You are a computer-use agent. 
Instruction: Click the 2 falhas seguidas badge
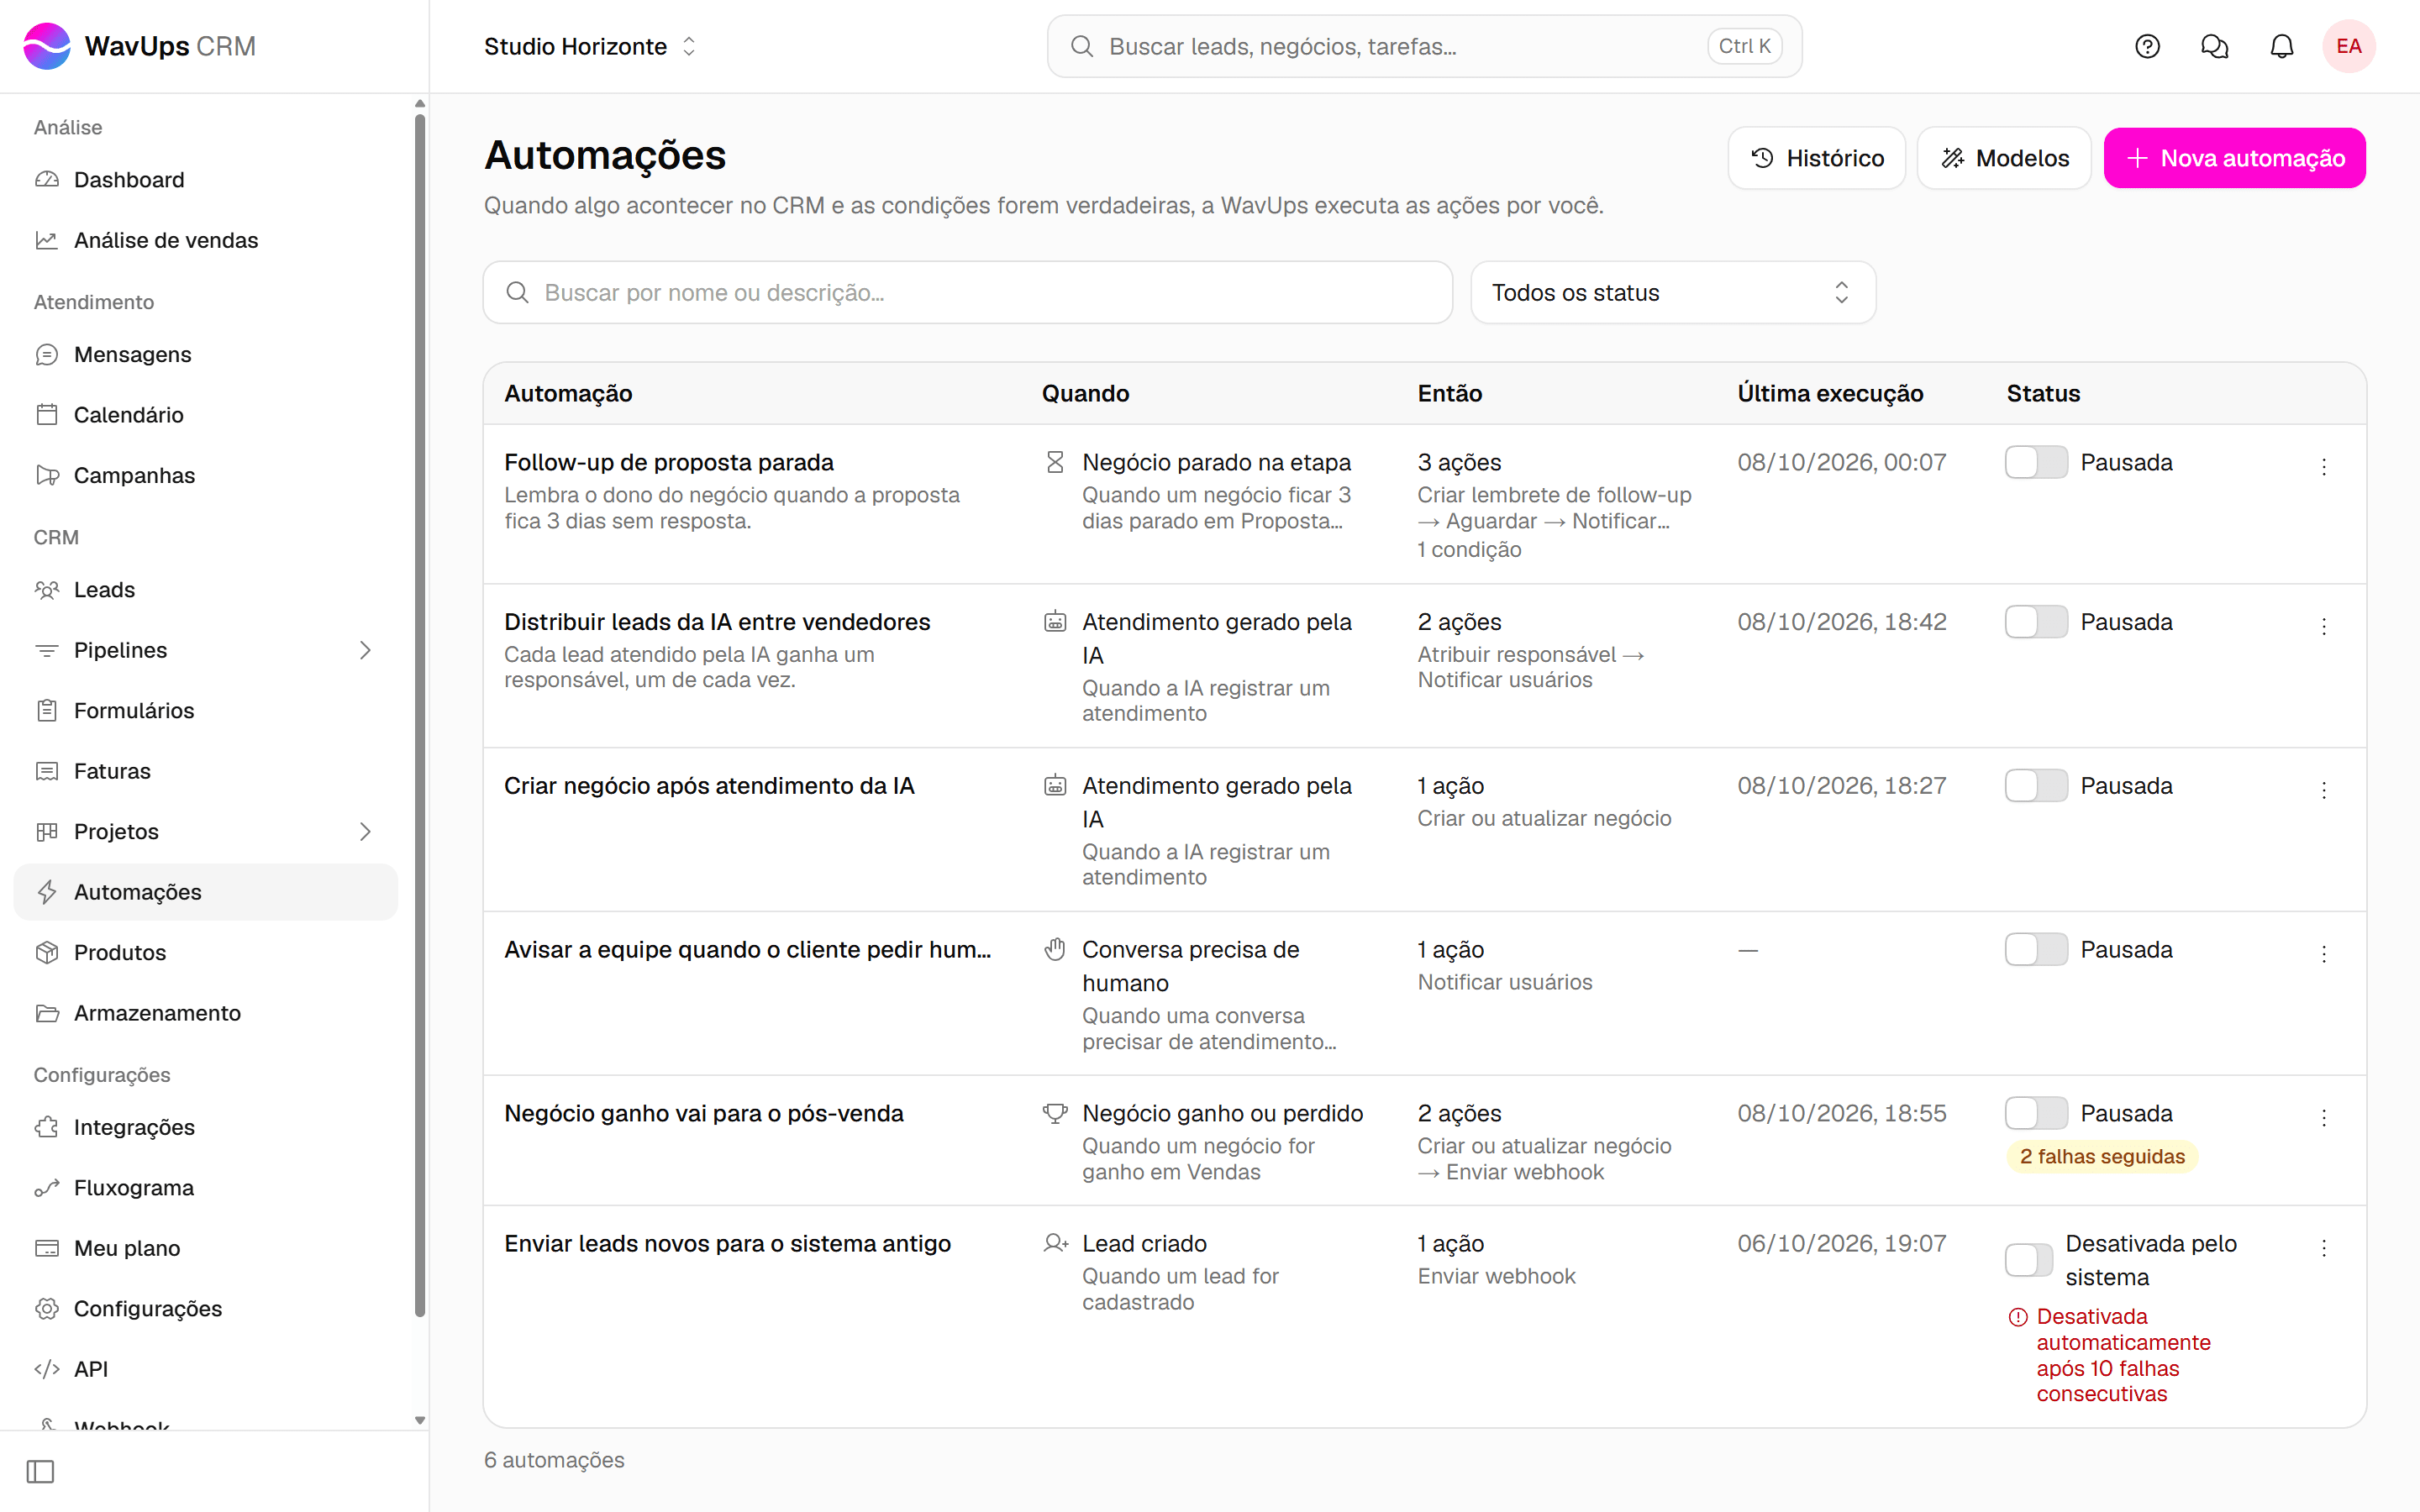(x=2102, y=1156)
